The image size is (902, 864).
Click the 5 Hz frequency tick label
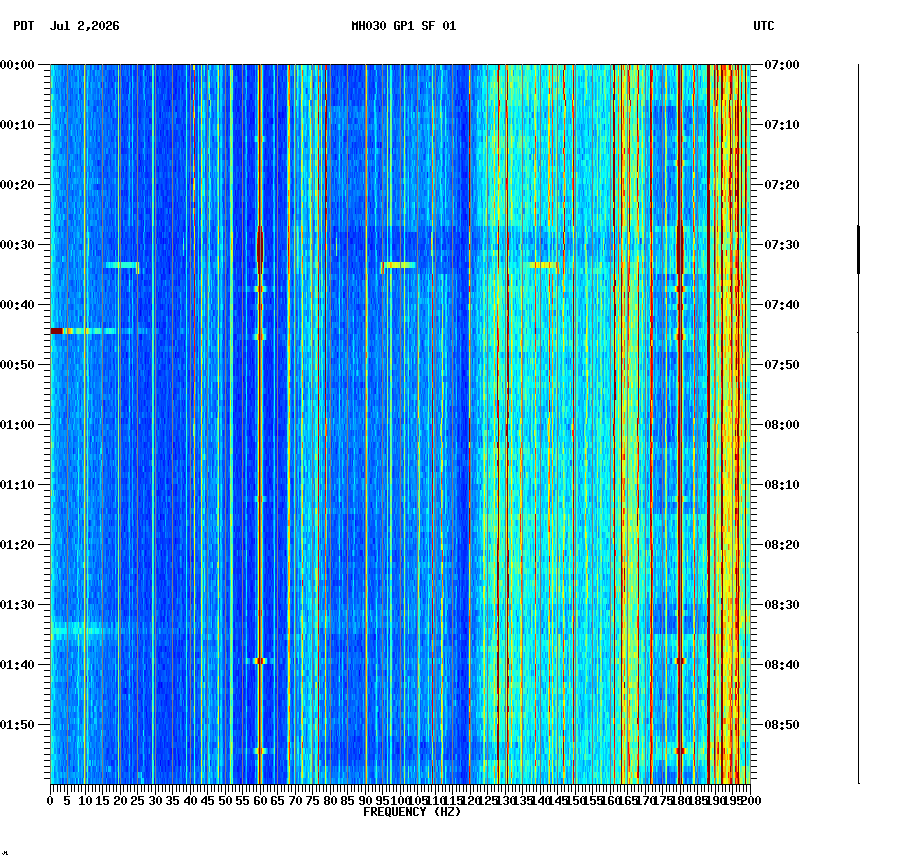(67, 801)
